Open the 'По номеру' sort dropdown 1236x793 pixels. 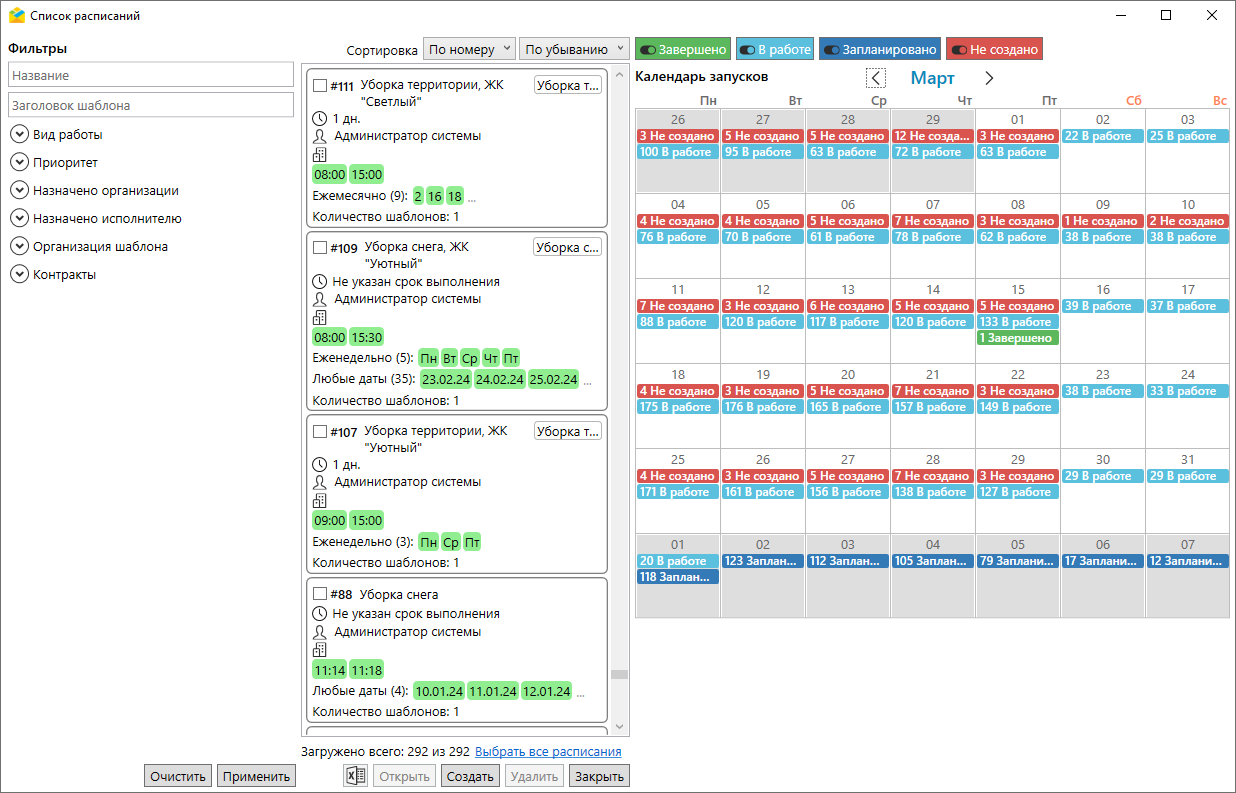(469, 49)
